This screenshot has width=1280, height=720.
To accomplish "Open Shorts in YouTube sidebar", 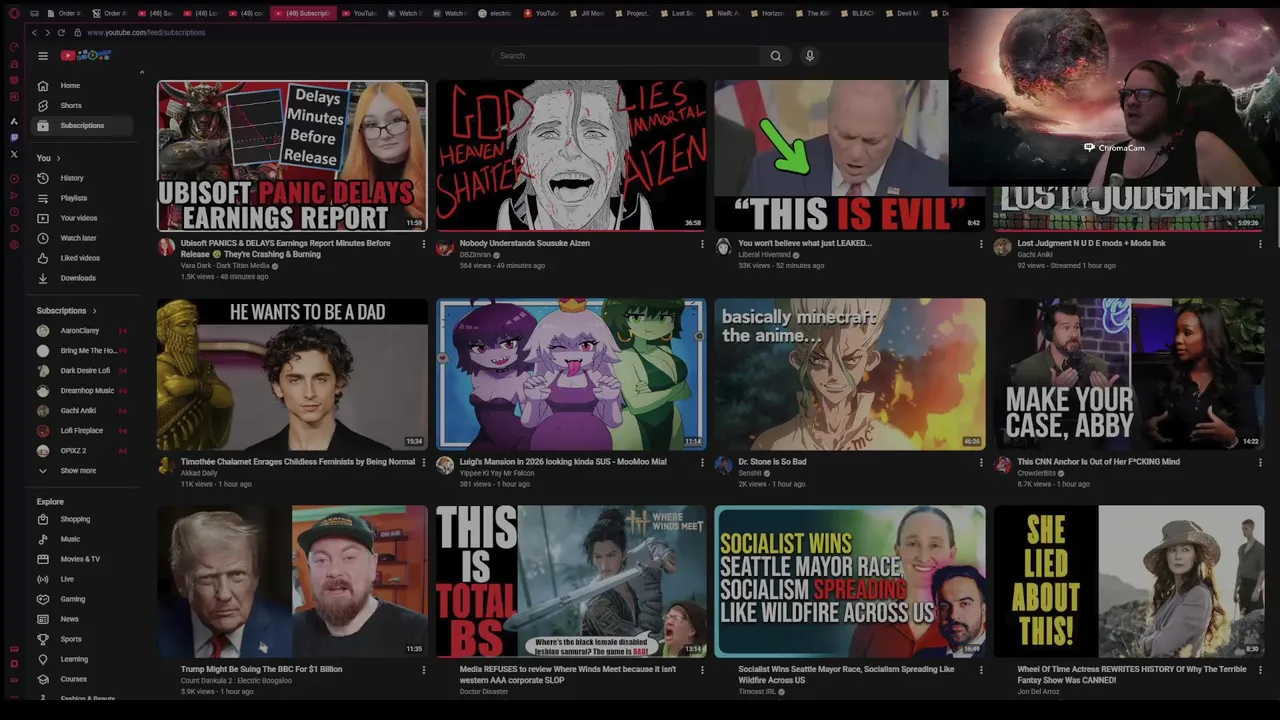I will [83, 106].
